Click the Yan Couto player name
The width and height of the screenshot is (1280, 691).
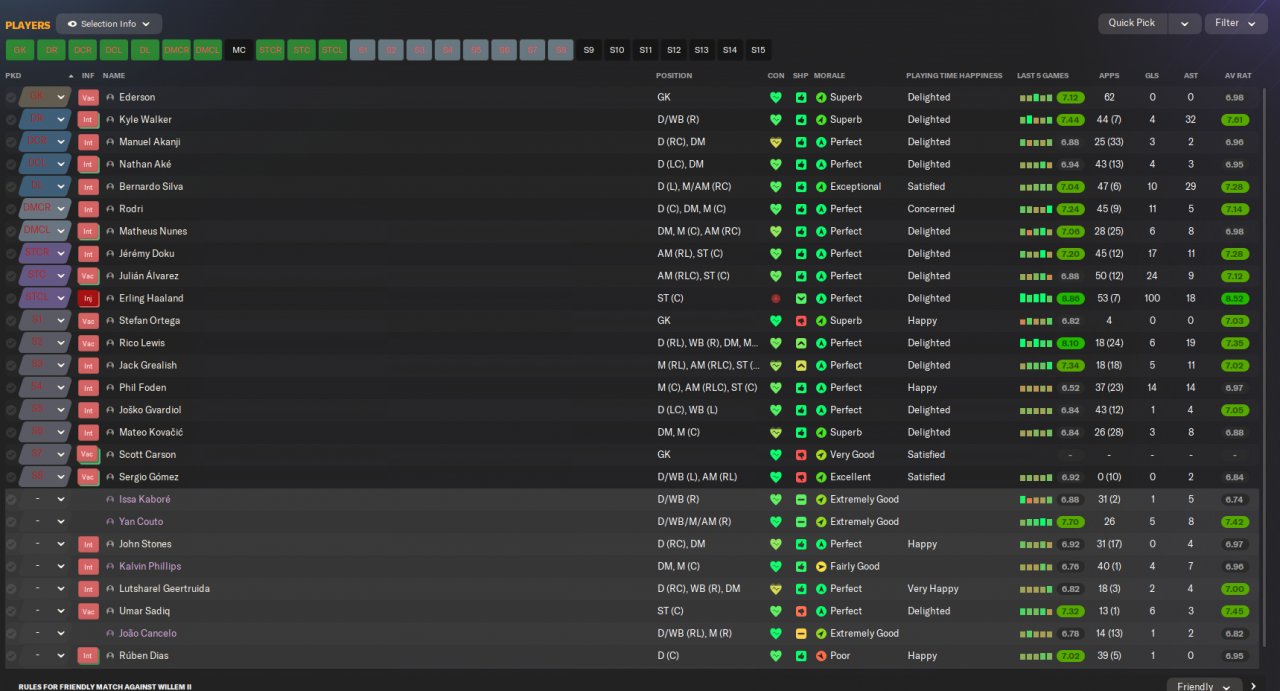(141, 522)
